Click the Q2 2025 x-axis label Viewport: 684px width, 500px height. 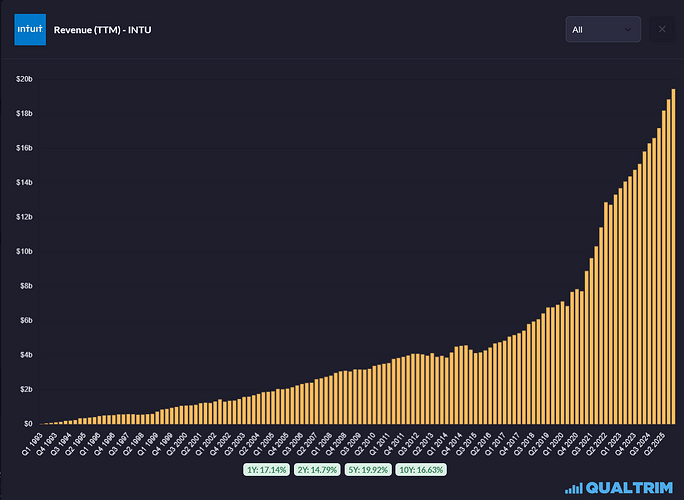click(x=653, y=443)
